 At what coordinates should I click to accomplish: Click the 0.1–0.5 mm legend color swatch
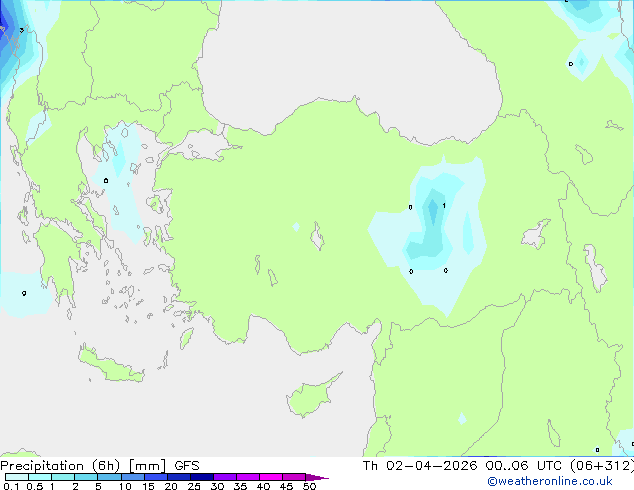click(17, 477)
